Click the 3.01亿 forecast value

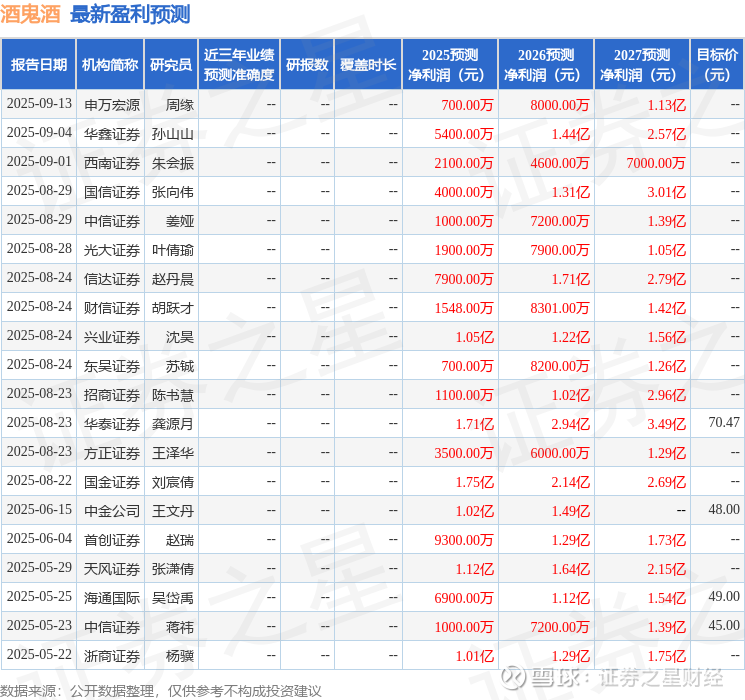(x=667, y=192)
